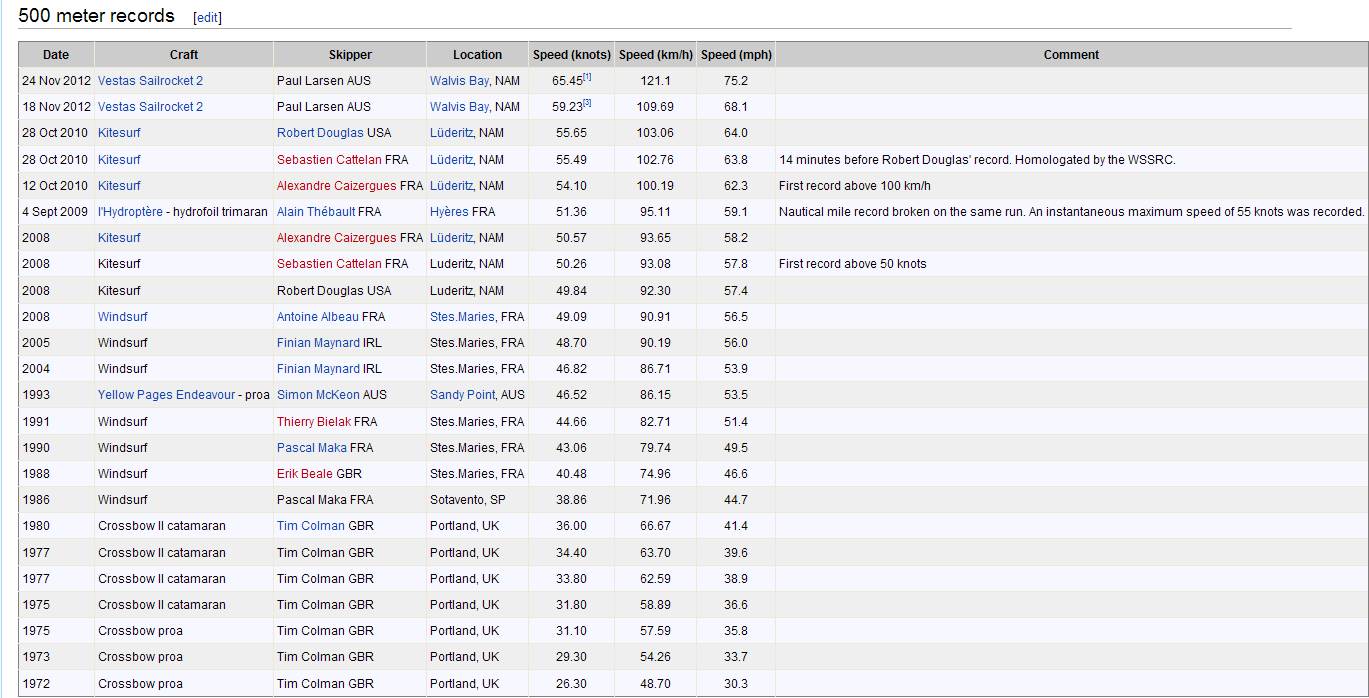1369x698 pixels.
Task: Open the Sandy Point location link
Action: point(463,395)
